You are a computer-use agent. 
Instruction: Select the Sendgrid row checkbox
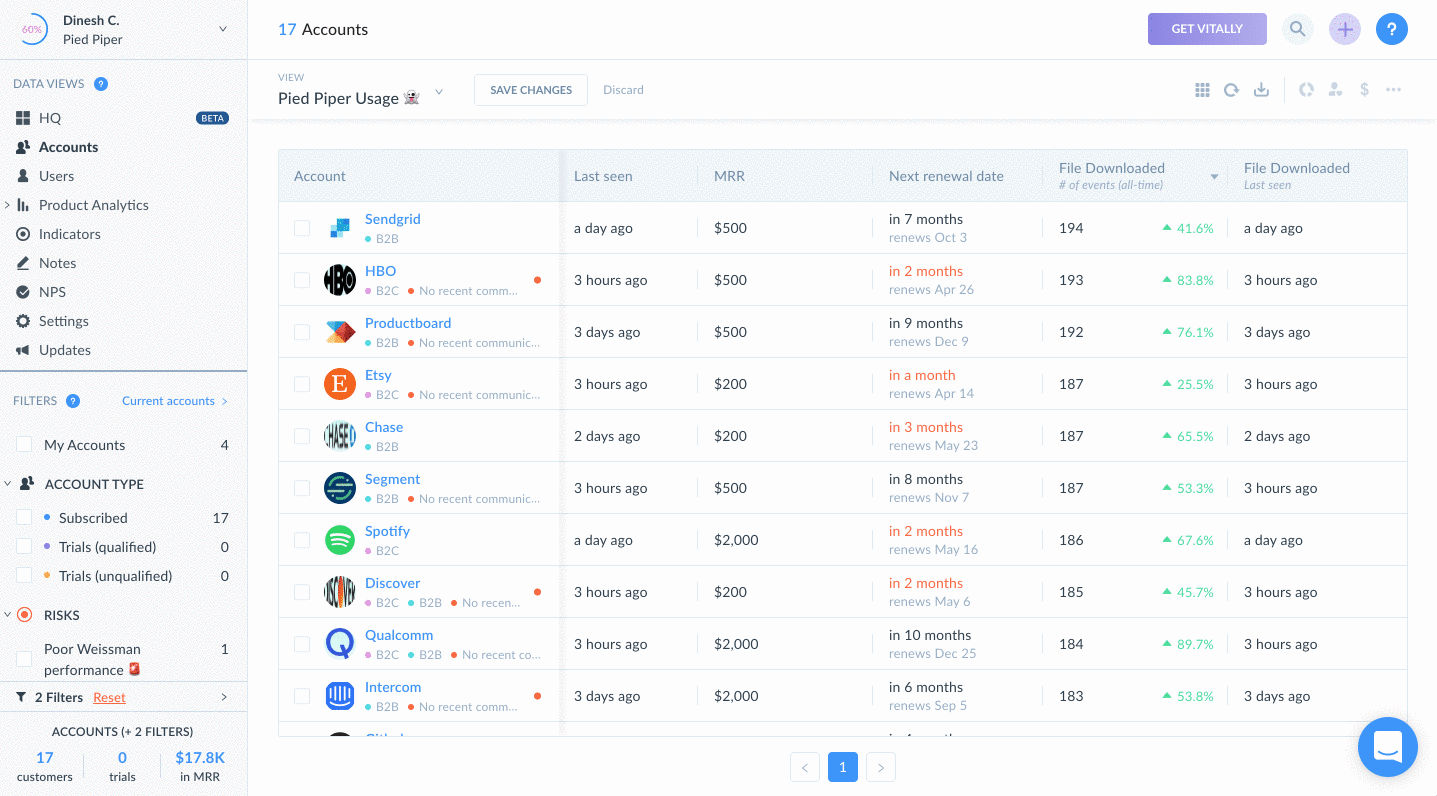302,228
